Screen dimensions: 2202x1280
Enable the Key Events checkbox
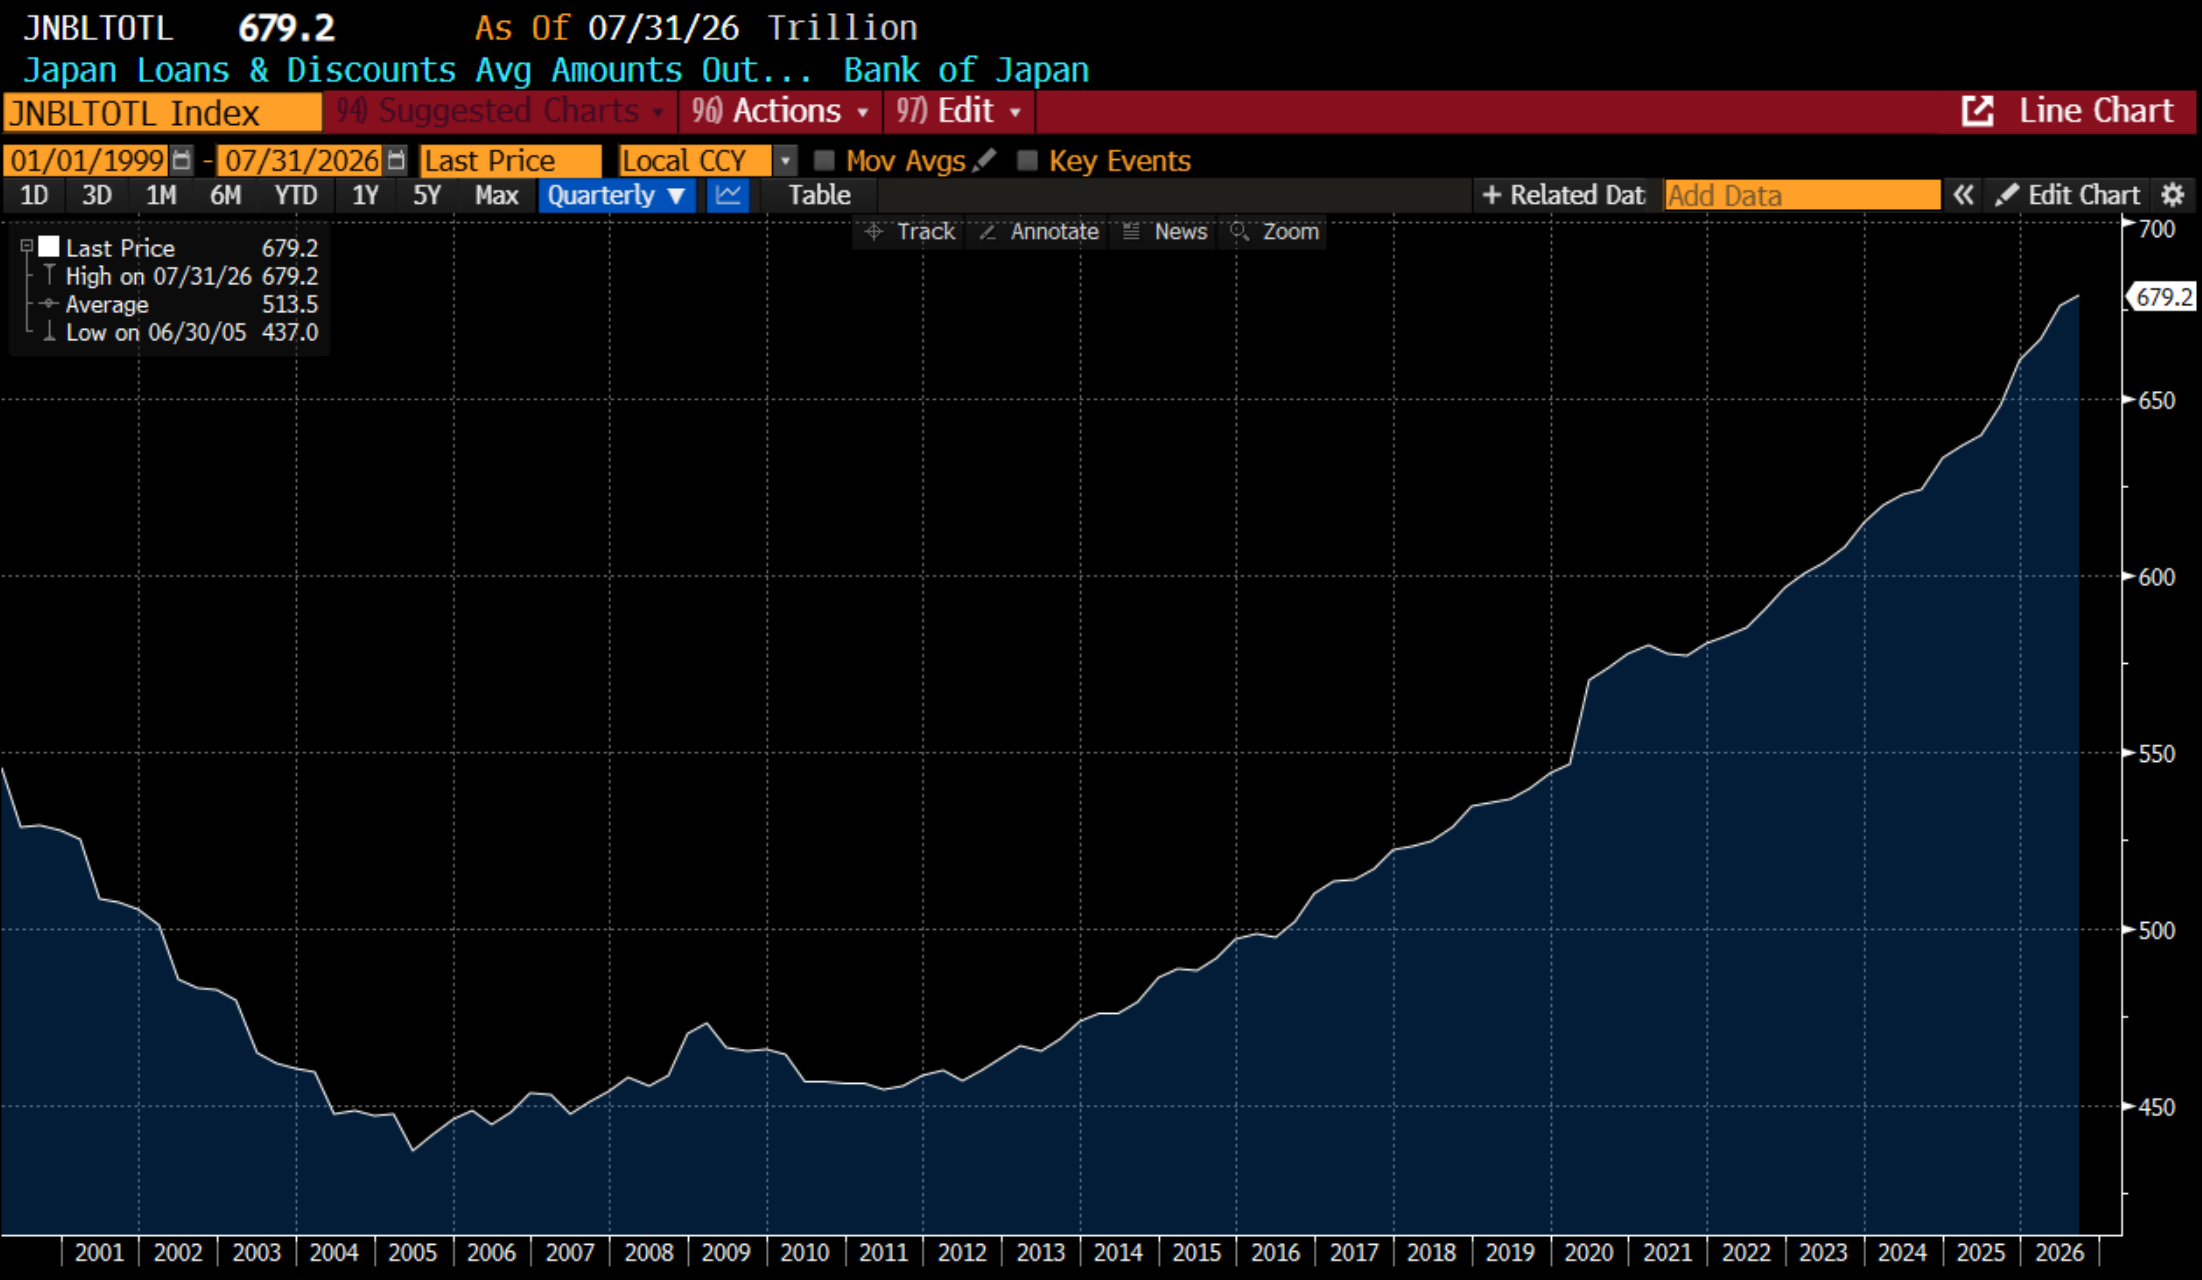[x=1027, y=160]
